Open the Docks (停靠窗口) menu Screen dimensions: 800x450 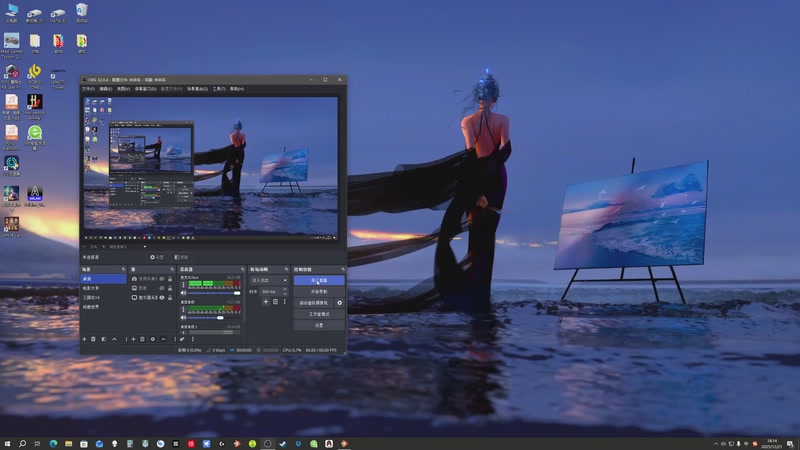[x=145, y=89]
